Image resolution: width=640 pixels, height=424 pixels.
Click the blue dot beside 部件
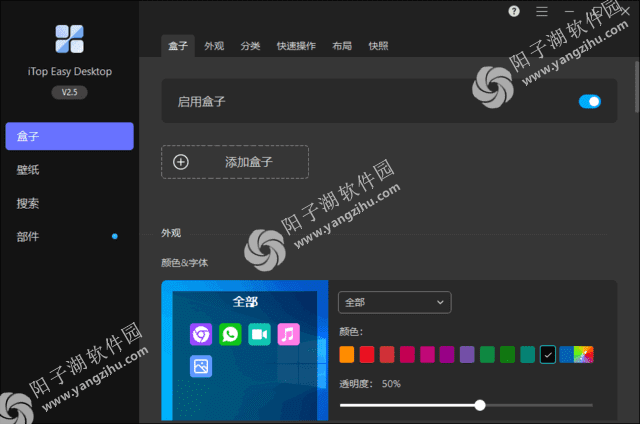tap(115, 236)
